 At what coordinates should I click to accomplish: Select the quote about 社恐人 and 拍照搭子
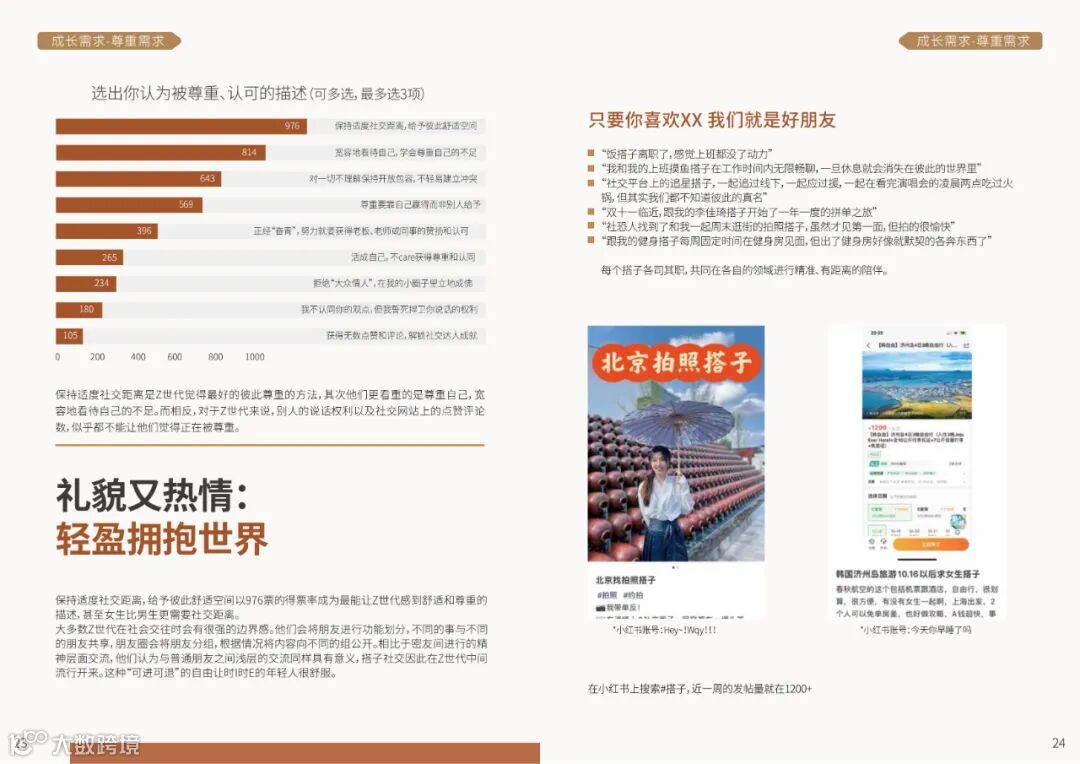(778, 226)
